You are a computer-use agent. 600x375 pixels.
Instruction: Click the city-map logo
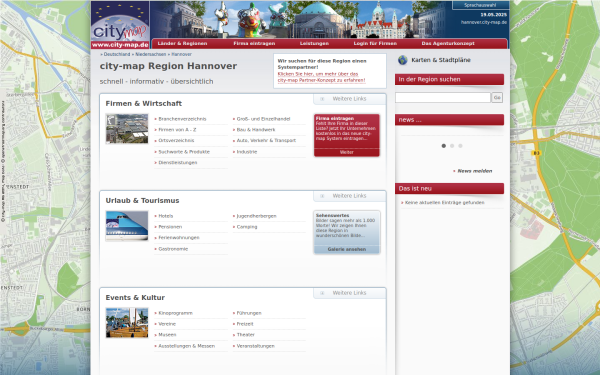[x=120, y=21]
